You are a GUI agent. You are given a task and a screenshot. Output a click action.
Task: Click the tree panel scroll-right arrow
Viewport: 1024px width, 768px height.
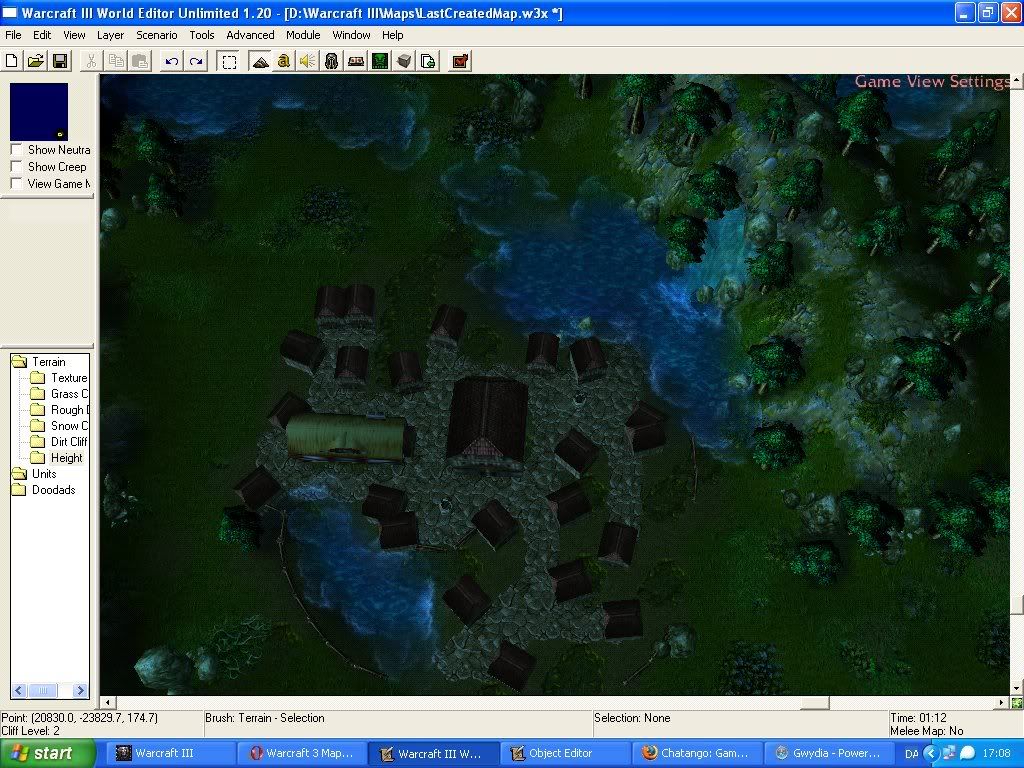pos(80,690)
